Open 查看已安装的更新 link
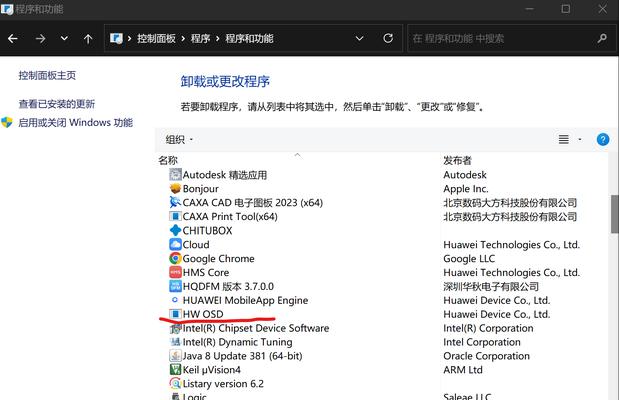 click(x=56, y=104)
